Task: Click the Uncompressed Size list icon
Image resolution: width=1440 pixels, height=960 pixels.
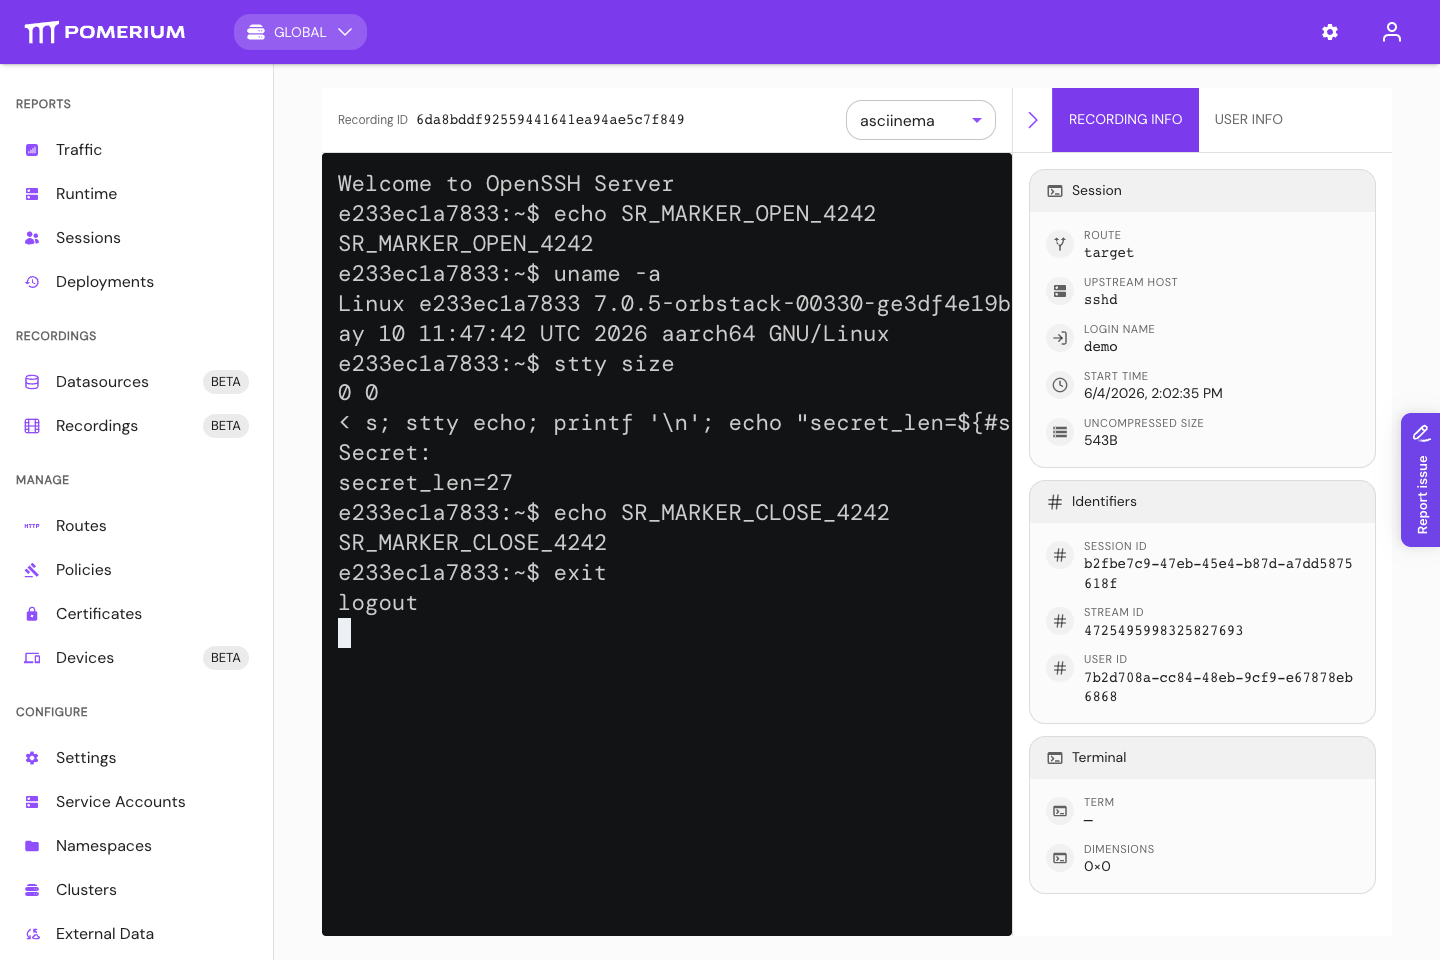Action: 1060,432
